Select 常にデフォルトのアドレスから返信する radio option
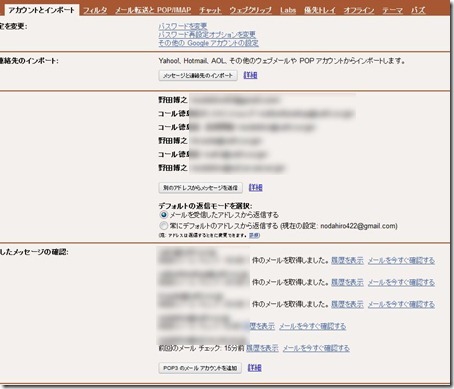The image size is (454, 389). [x=163, y=226]
